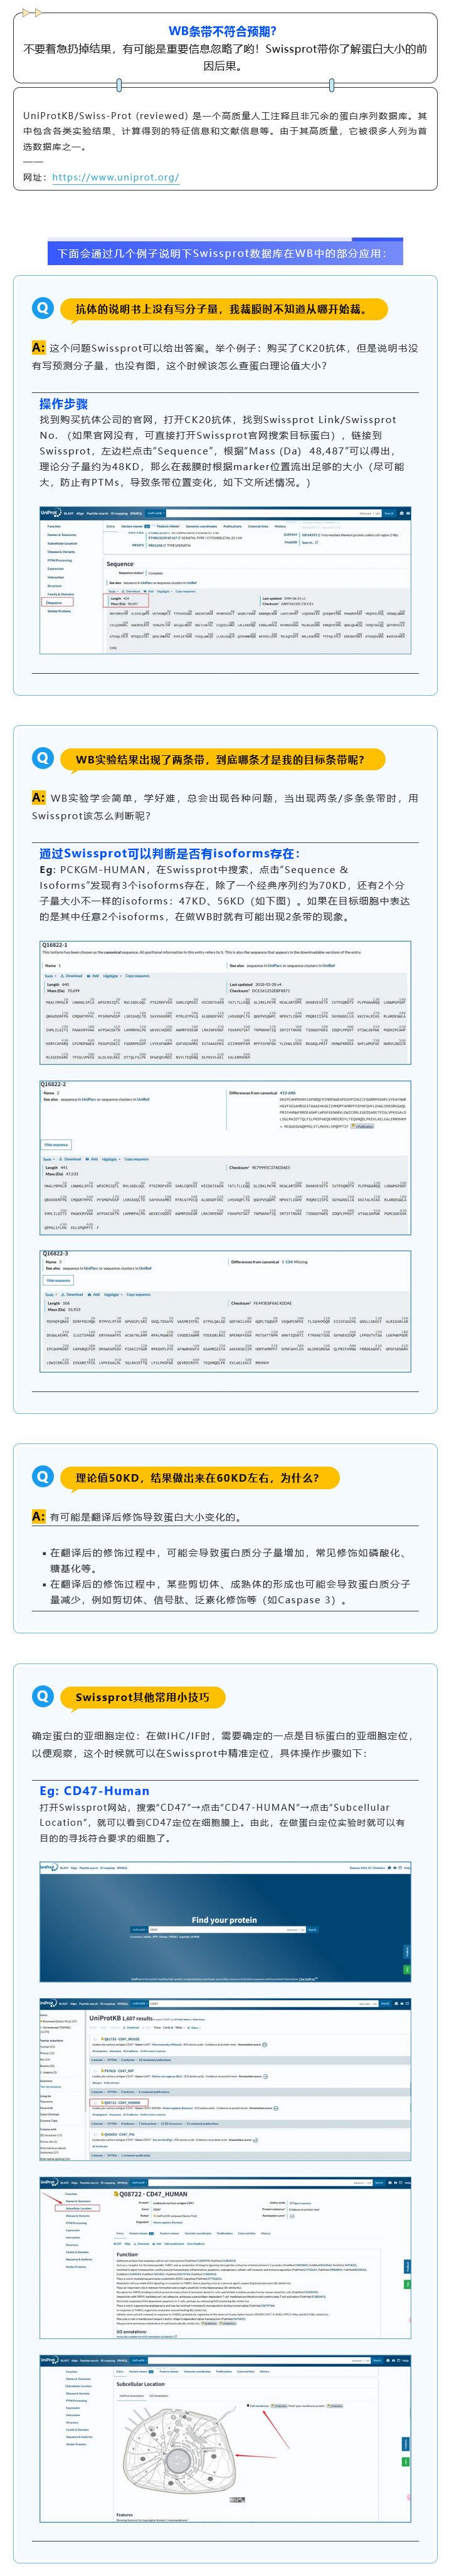Select Sequence in the CK20 screenshot sidebar
This screenshot has width=449, height=2576.
(x=54, y=602)
